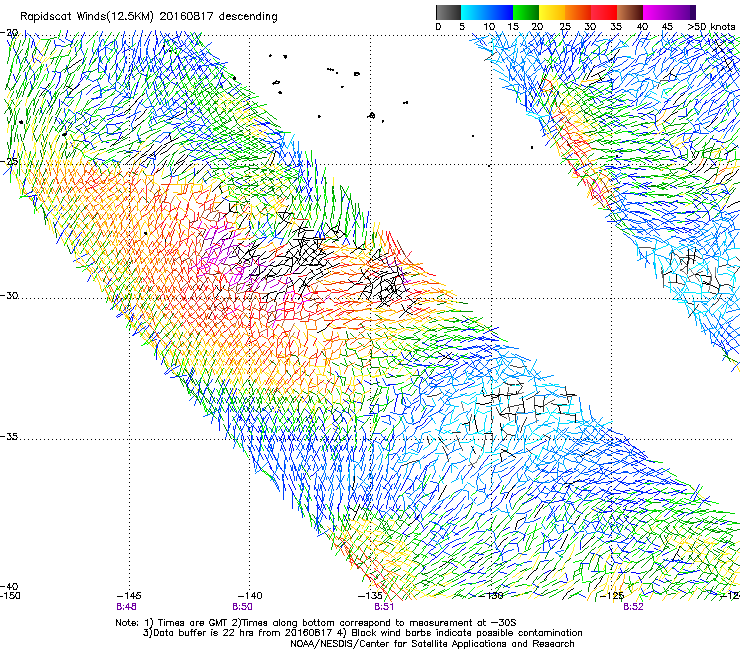
Task: Click the '-135' longitude axis label
Action: [x=370, y=596]
